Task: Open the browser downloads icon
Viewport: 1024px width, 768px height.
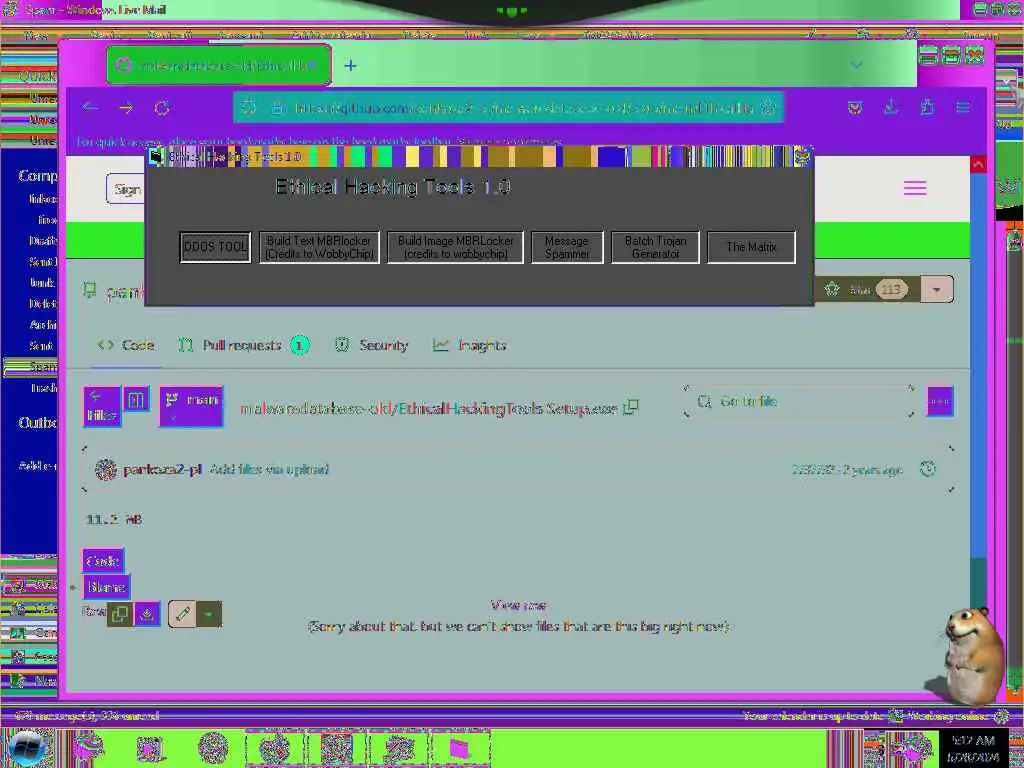Action: coord(891,107)
